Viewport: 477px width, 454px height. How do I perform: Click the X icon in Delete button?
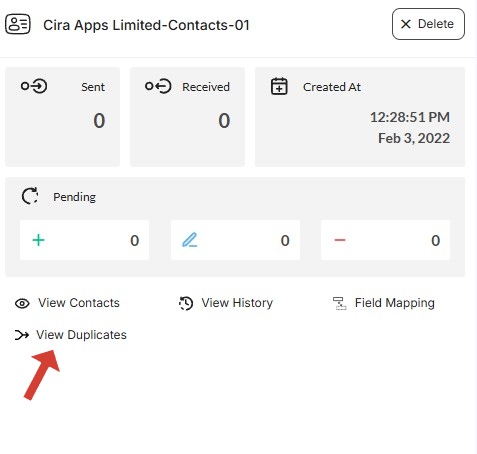pos(406,24)
